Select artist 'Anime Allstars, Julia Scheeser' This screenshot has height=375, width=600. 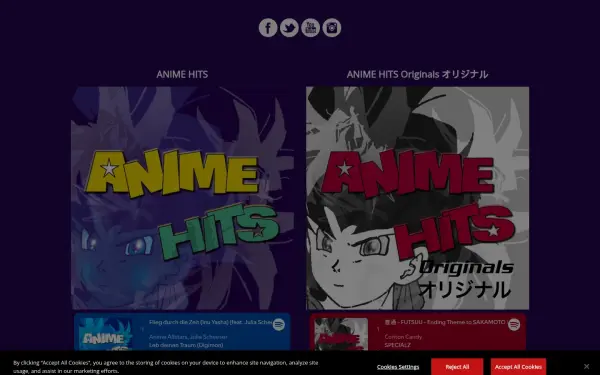[x=188, y=337]
